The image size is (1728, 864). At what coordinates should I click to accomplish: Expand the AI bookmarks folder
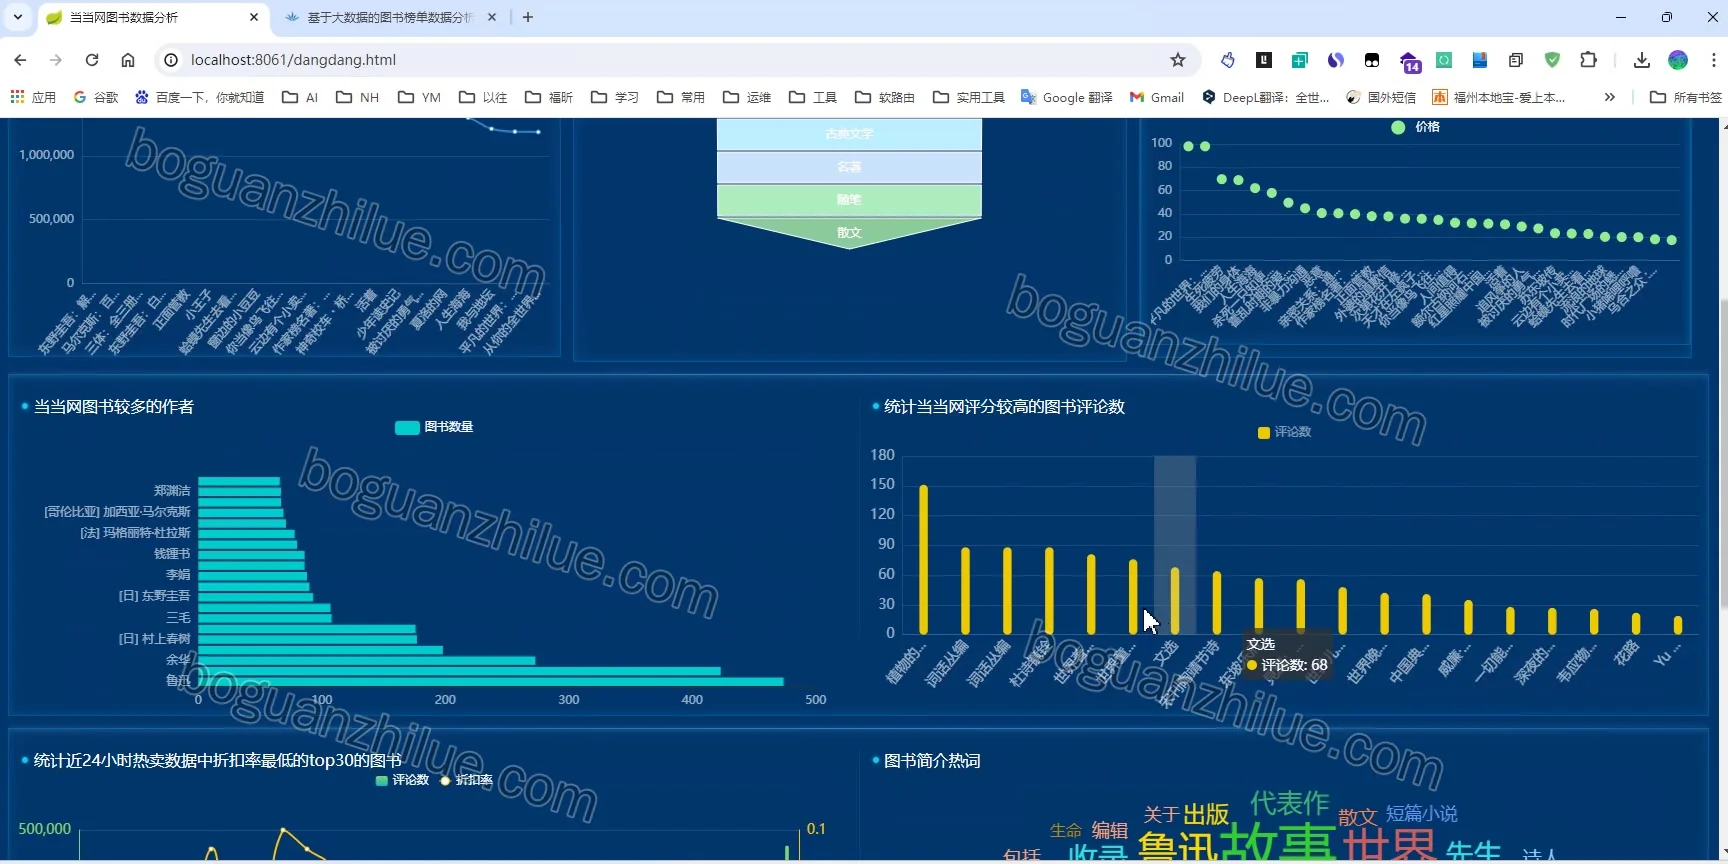300,97
